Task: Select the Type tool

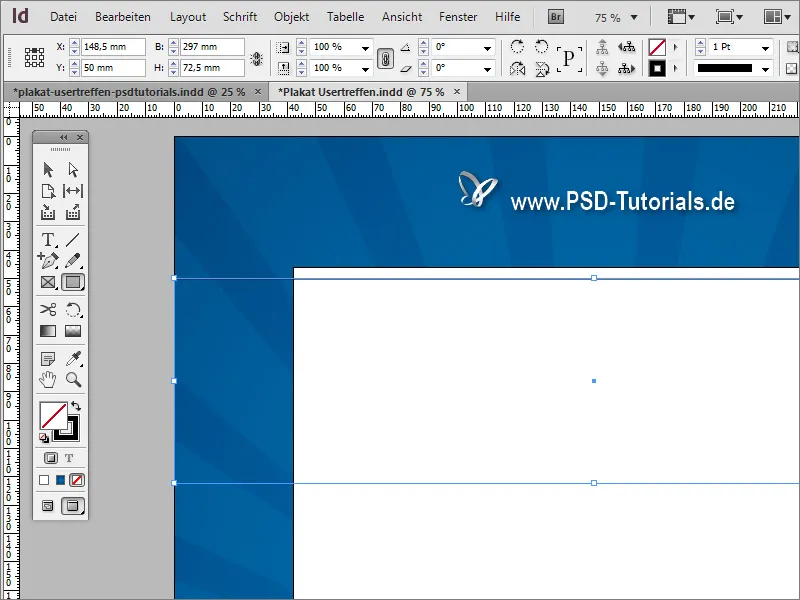Action: (x=48, y=240)
